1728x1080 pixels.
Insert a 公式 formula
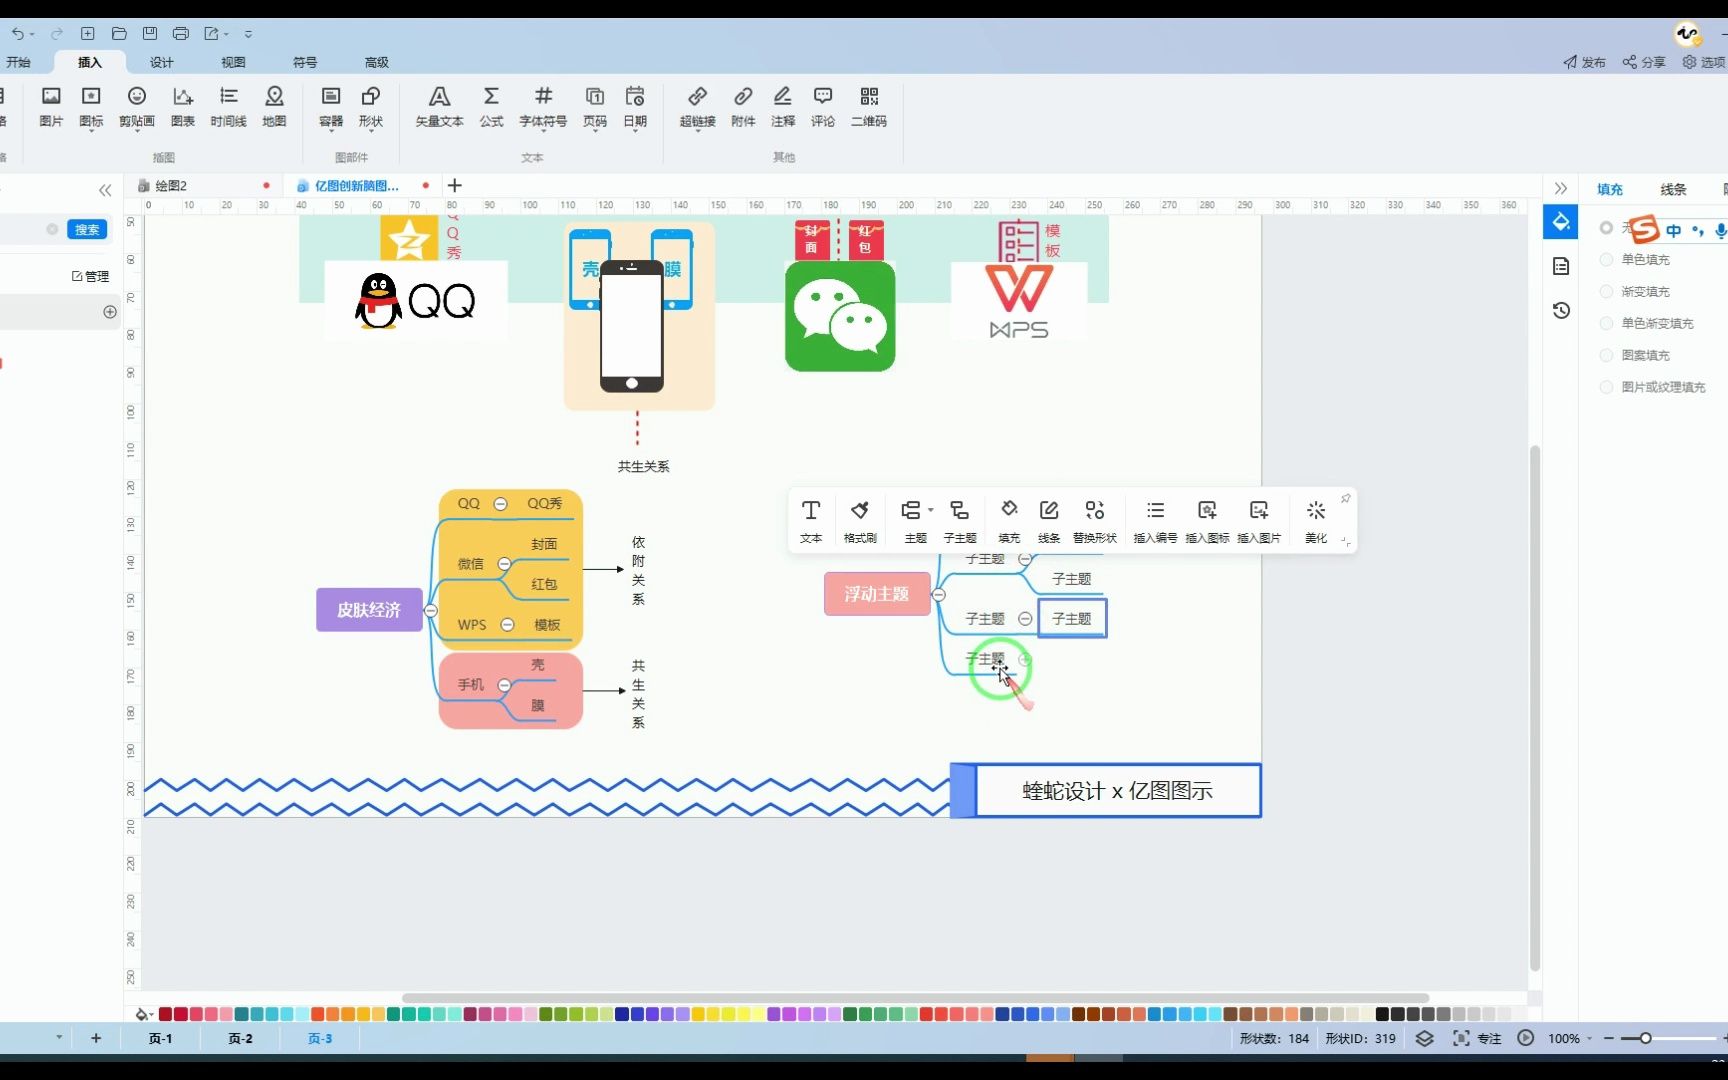[x=491, y=107]
